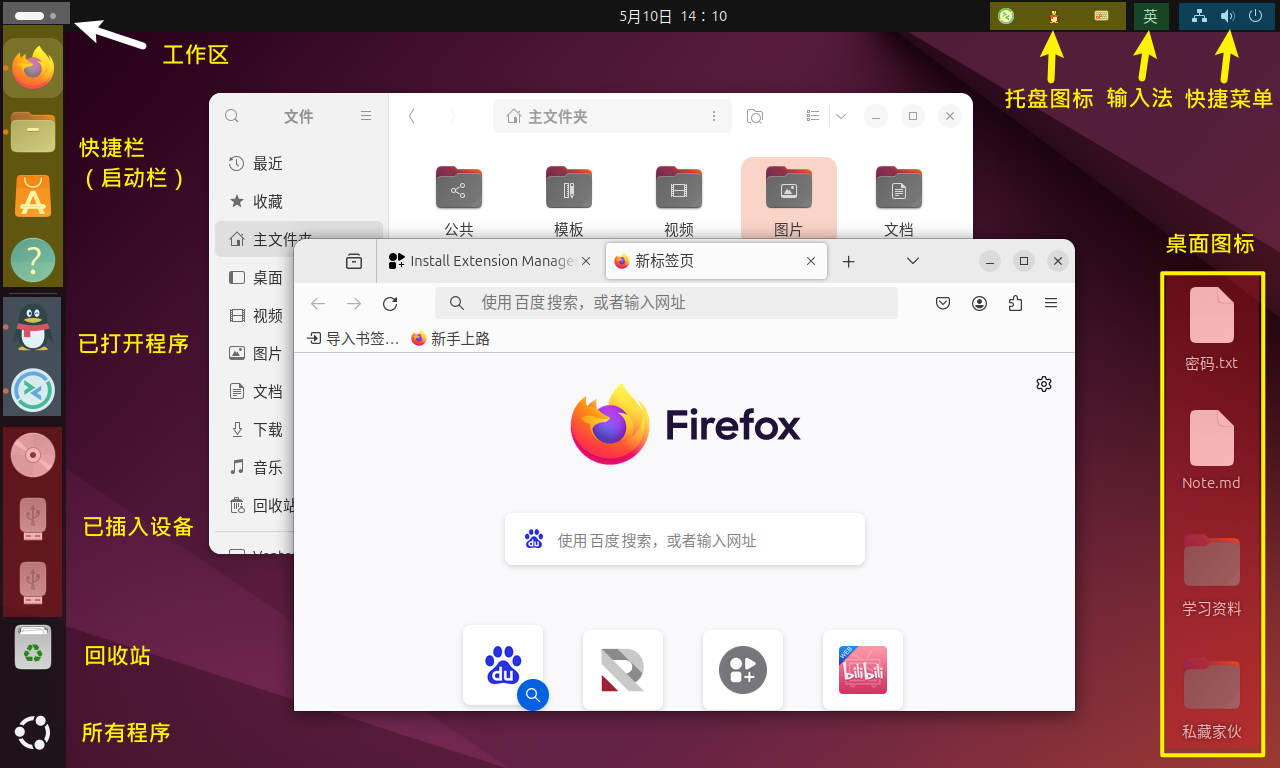Click the 导入书签 bookmarks toolbar button
This screenshot has width=1280, height=768.
pos(353,339)
